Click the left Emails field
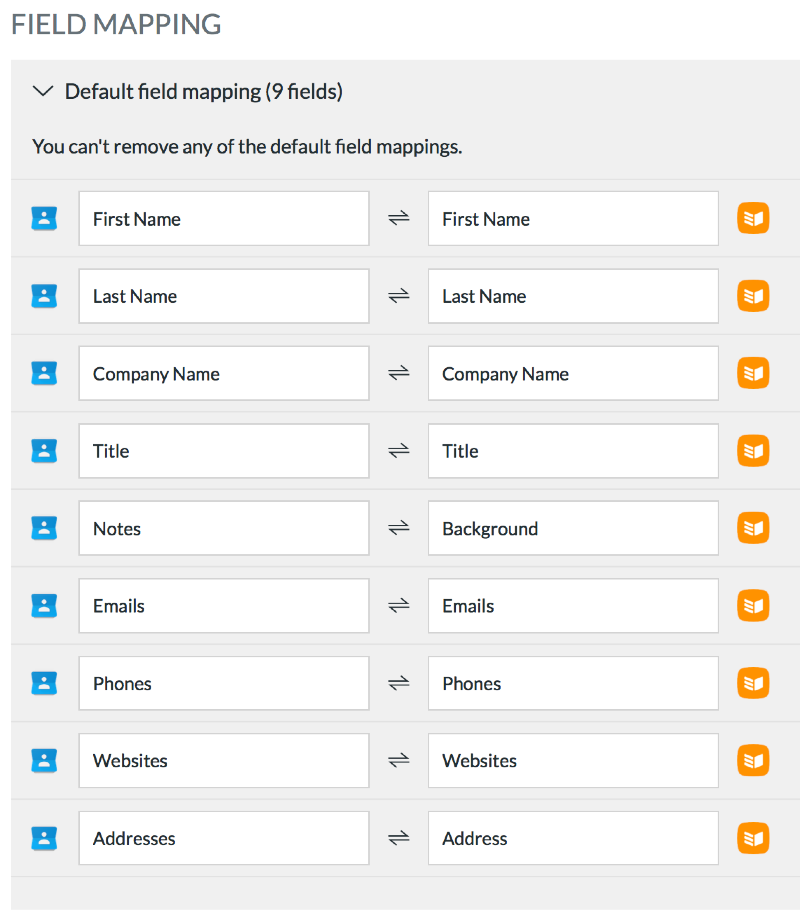800x917 pixels. pos(224,605)
